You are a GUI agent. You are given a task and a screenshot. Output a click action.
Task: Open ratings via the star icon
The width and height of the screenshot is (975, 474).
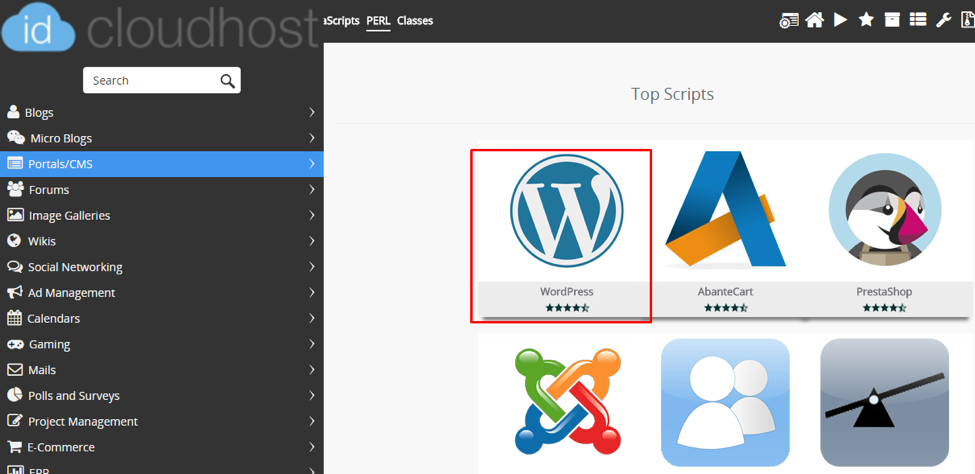[866, 21]
